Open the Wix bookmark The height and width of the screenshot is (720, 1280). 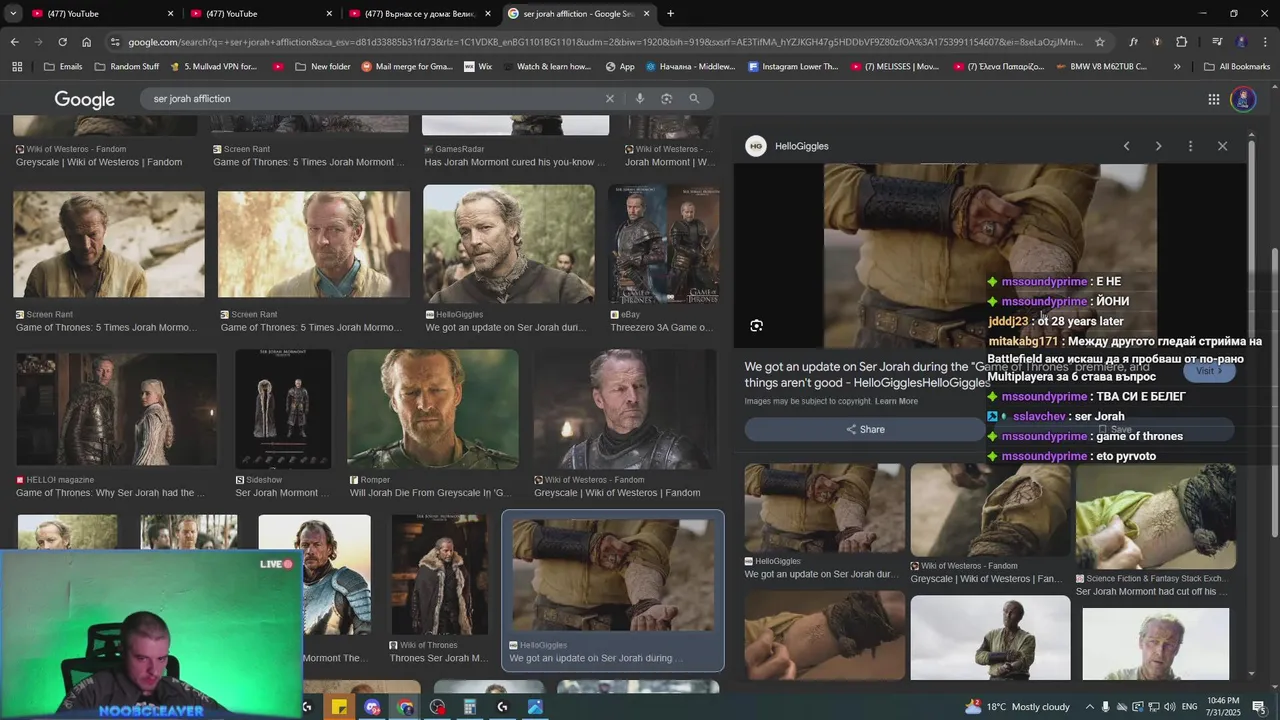478,67
